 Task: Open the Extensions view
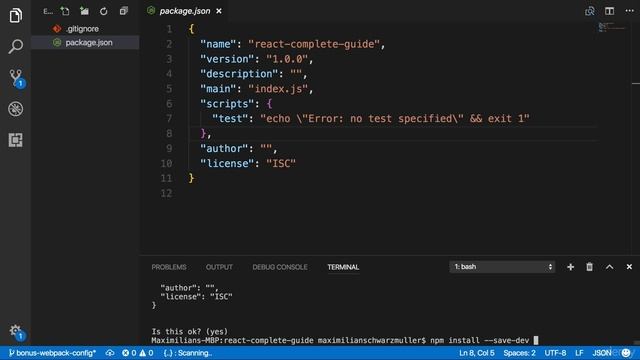click(16, 140)
